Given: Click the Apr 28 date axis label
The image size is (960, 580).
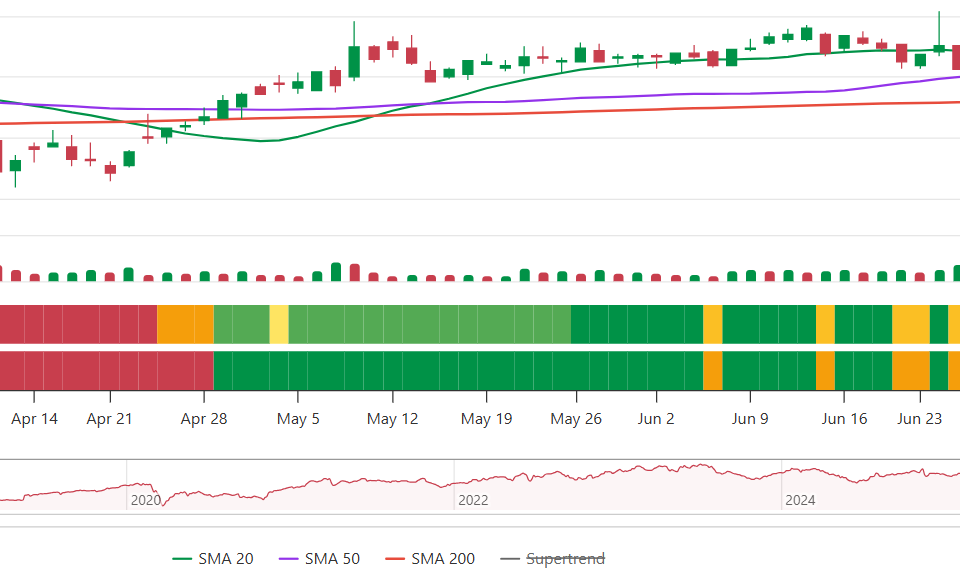Looking at the screenshot, I should (x=204, y=419).
